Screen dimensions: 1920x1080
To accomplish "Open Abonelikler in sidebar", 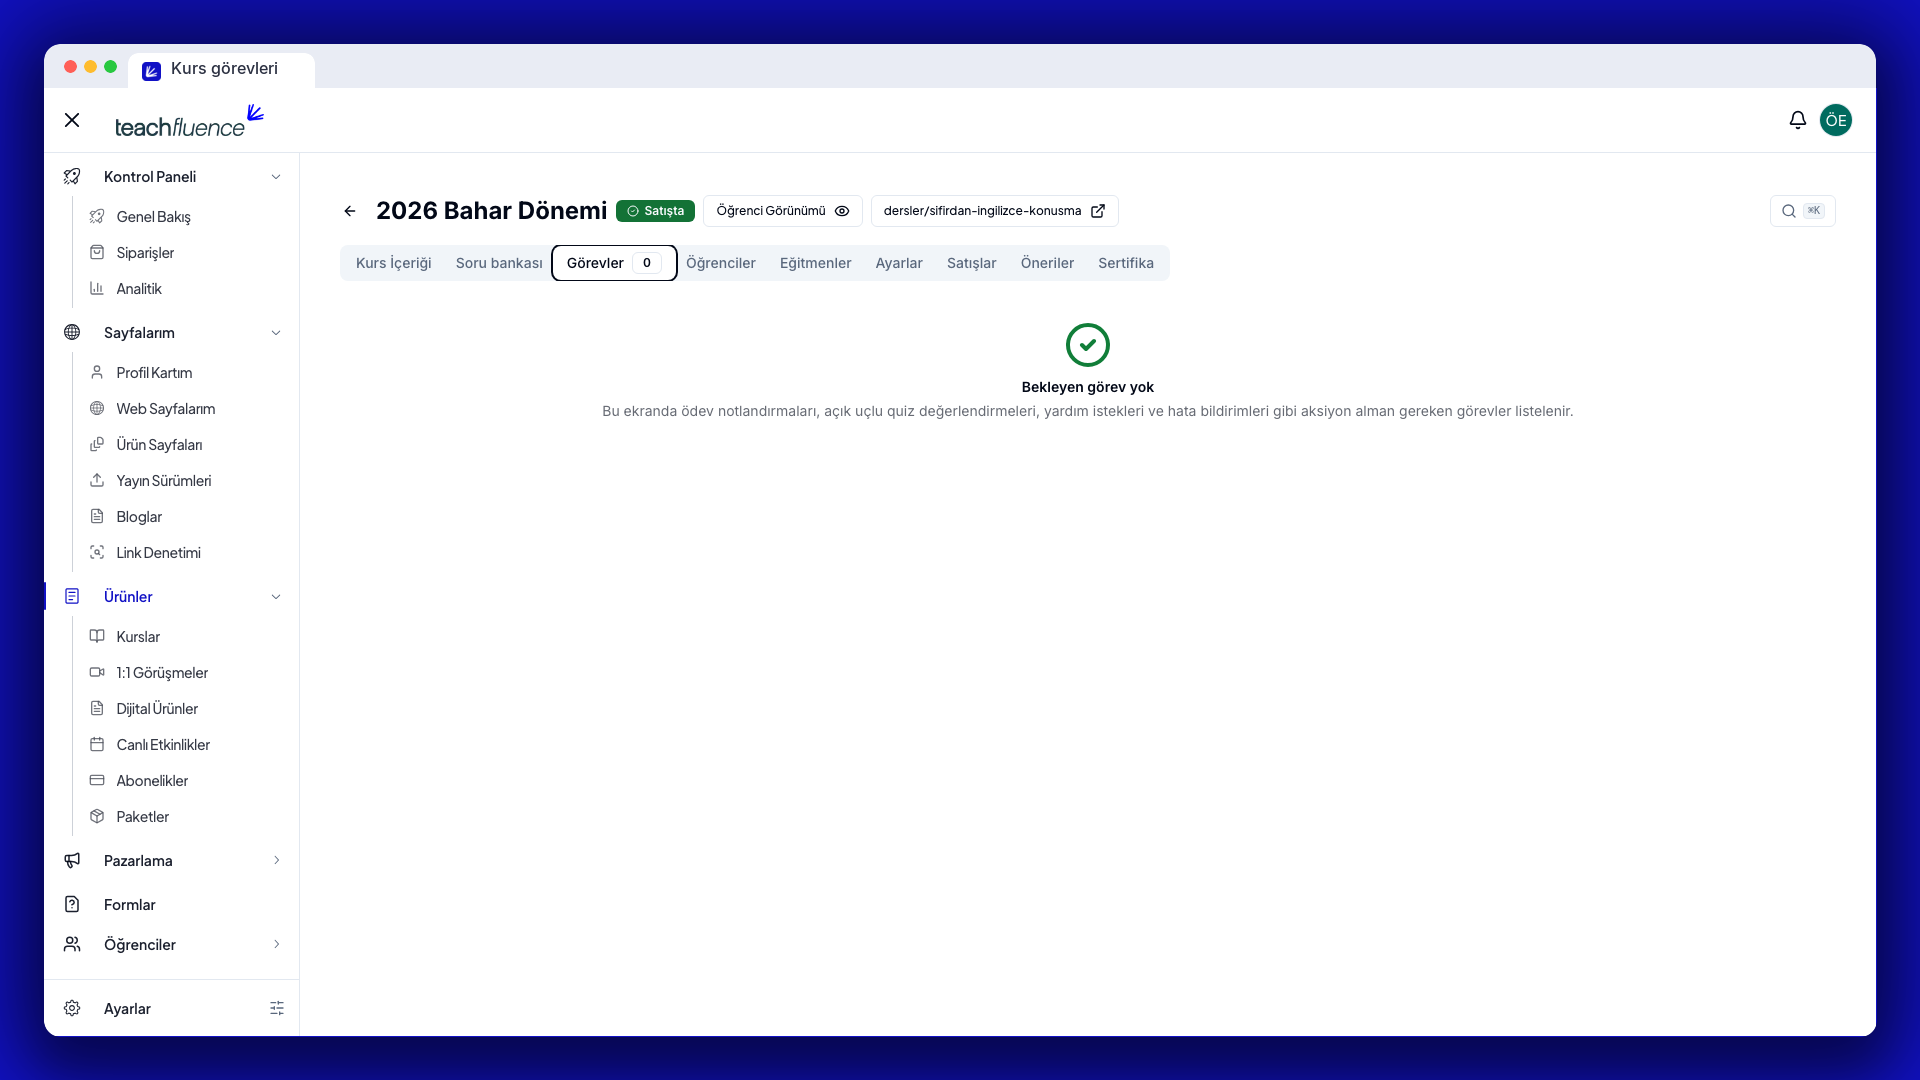I will pyautogui.click(x=152, y=780).
